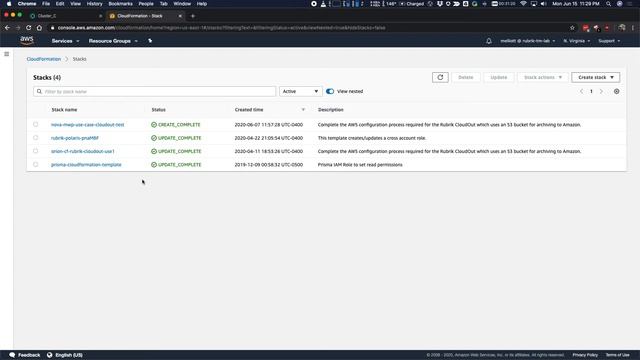The width and height of the screenshot is (640, 360).
Task: Click the volume icon in menu bar
Action: [543, 4]
